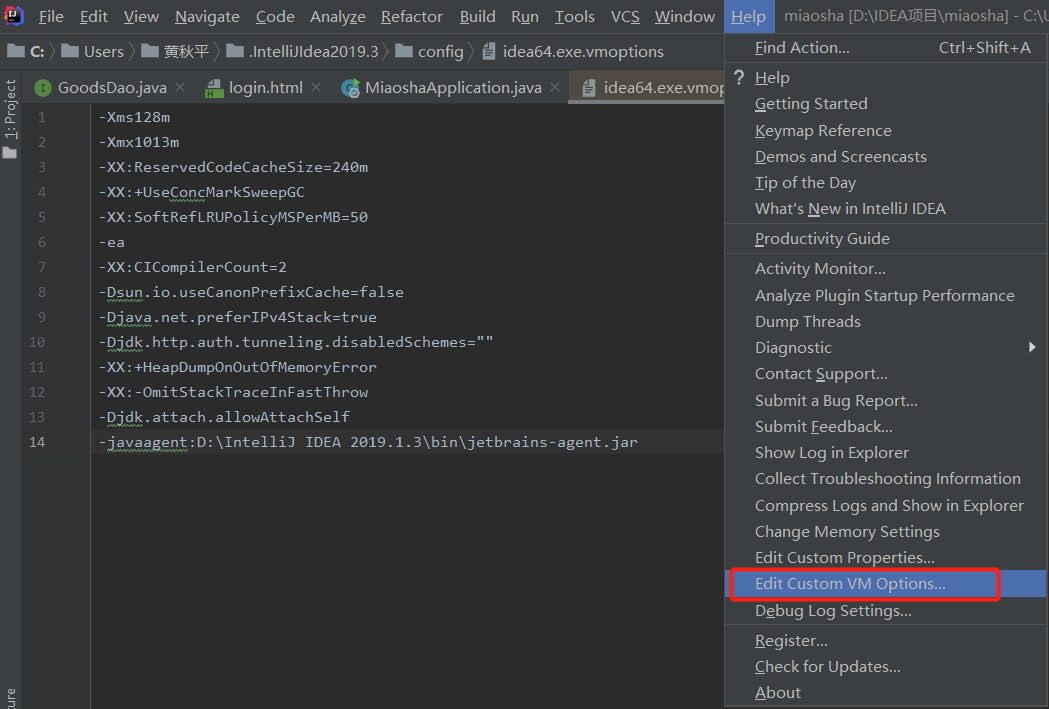
Task: Click the config folder breadcrumb
Action: [x=430, y=51]
